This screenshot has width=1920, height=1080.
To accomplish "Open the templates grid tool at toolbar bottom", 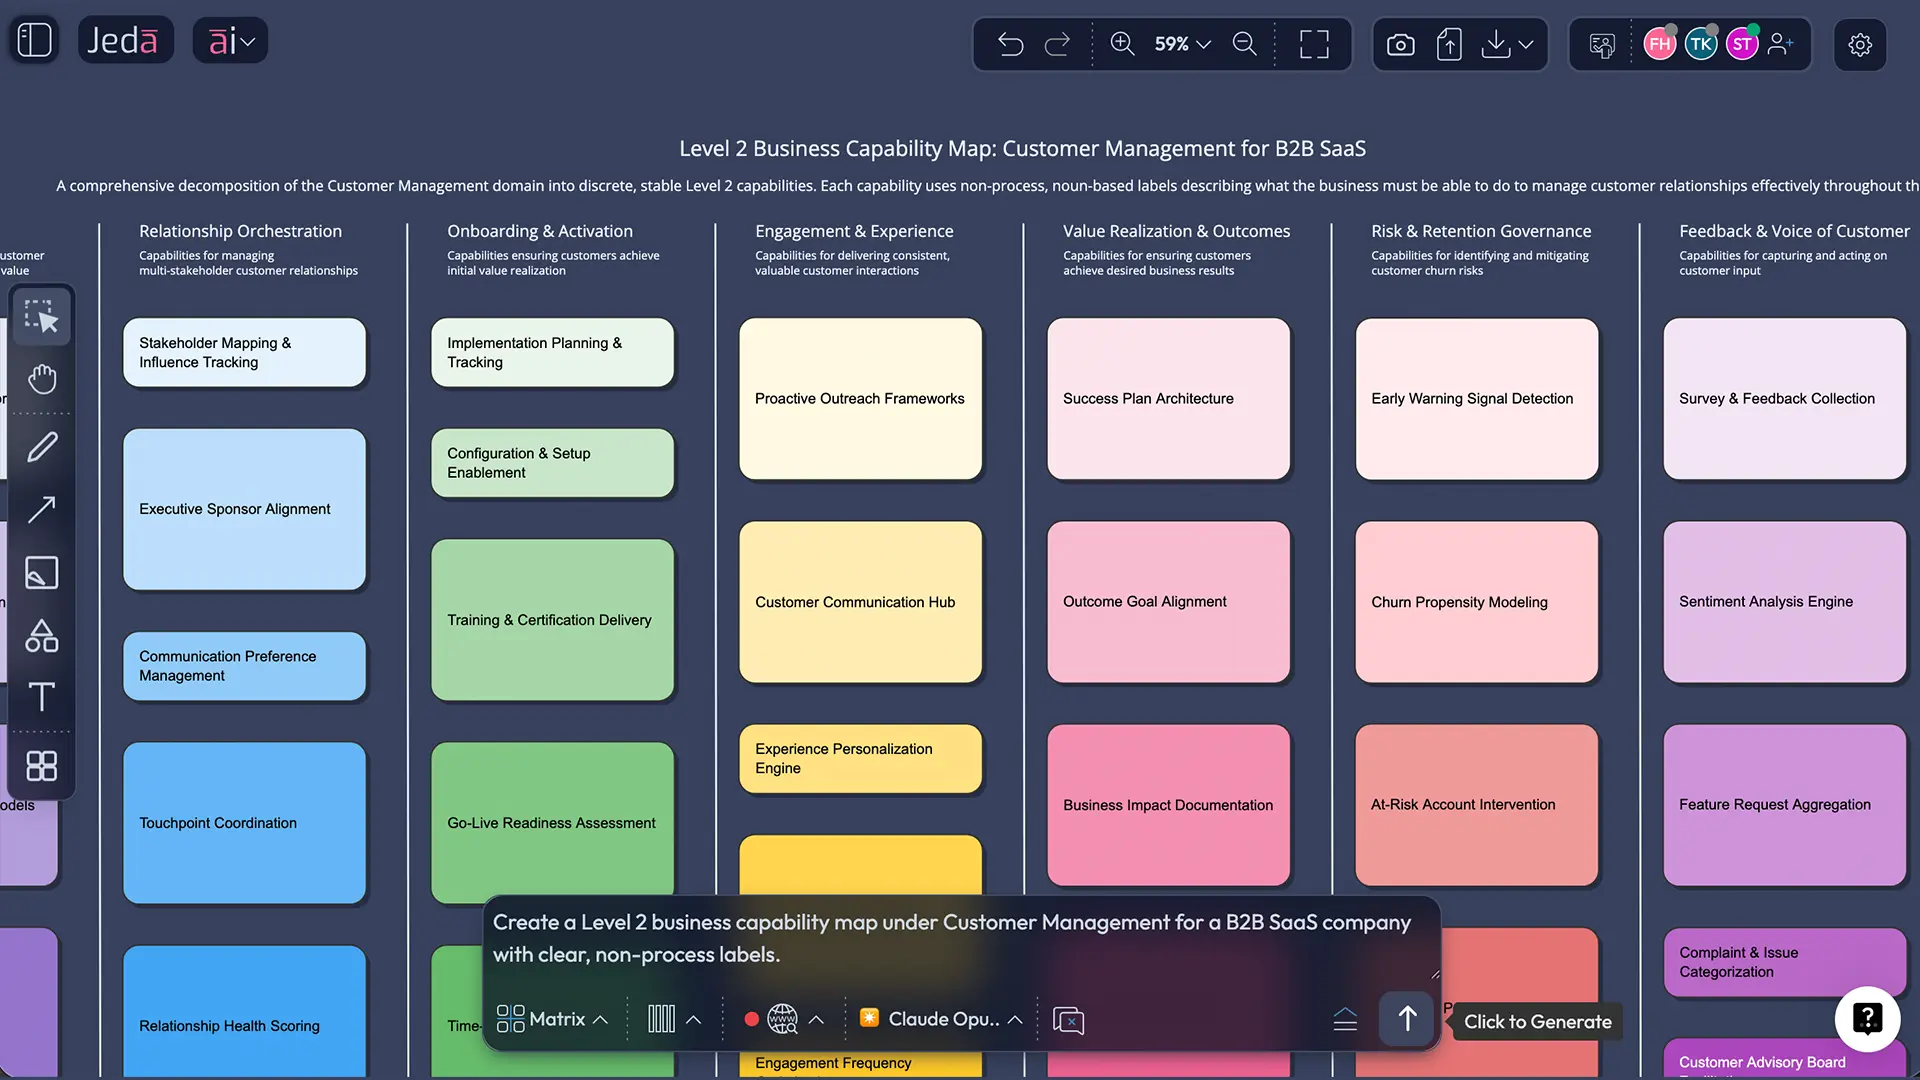I will 42,766.
